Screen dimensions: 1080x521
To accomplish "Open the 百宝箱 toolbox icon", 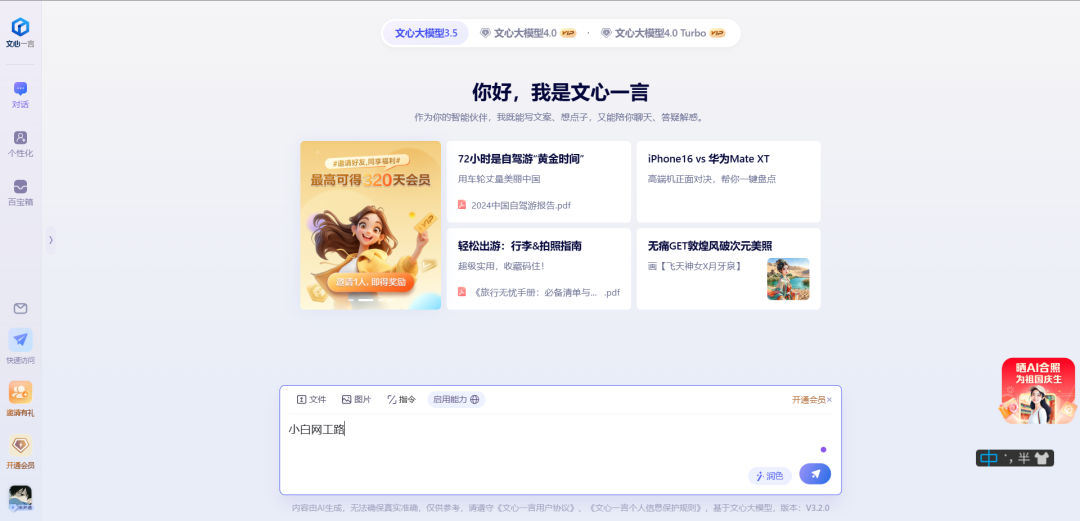I will (20, 187).
